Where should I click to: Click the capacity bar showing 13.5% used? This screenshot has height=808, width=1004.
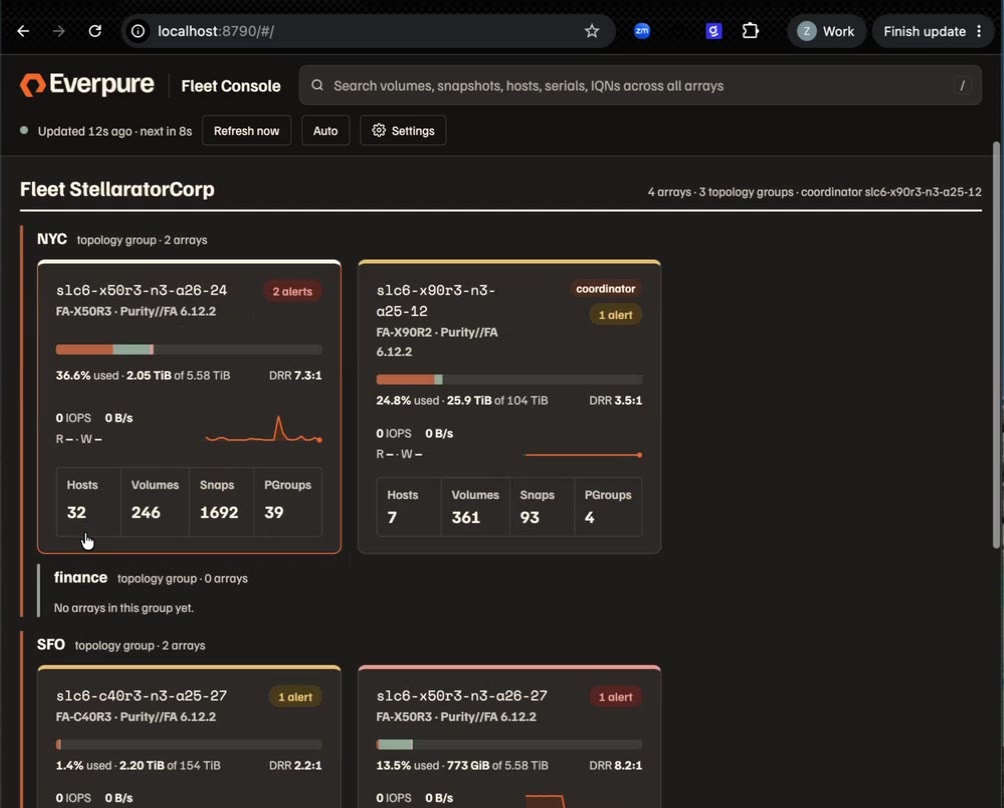[509, 745]
